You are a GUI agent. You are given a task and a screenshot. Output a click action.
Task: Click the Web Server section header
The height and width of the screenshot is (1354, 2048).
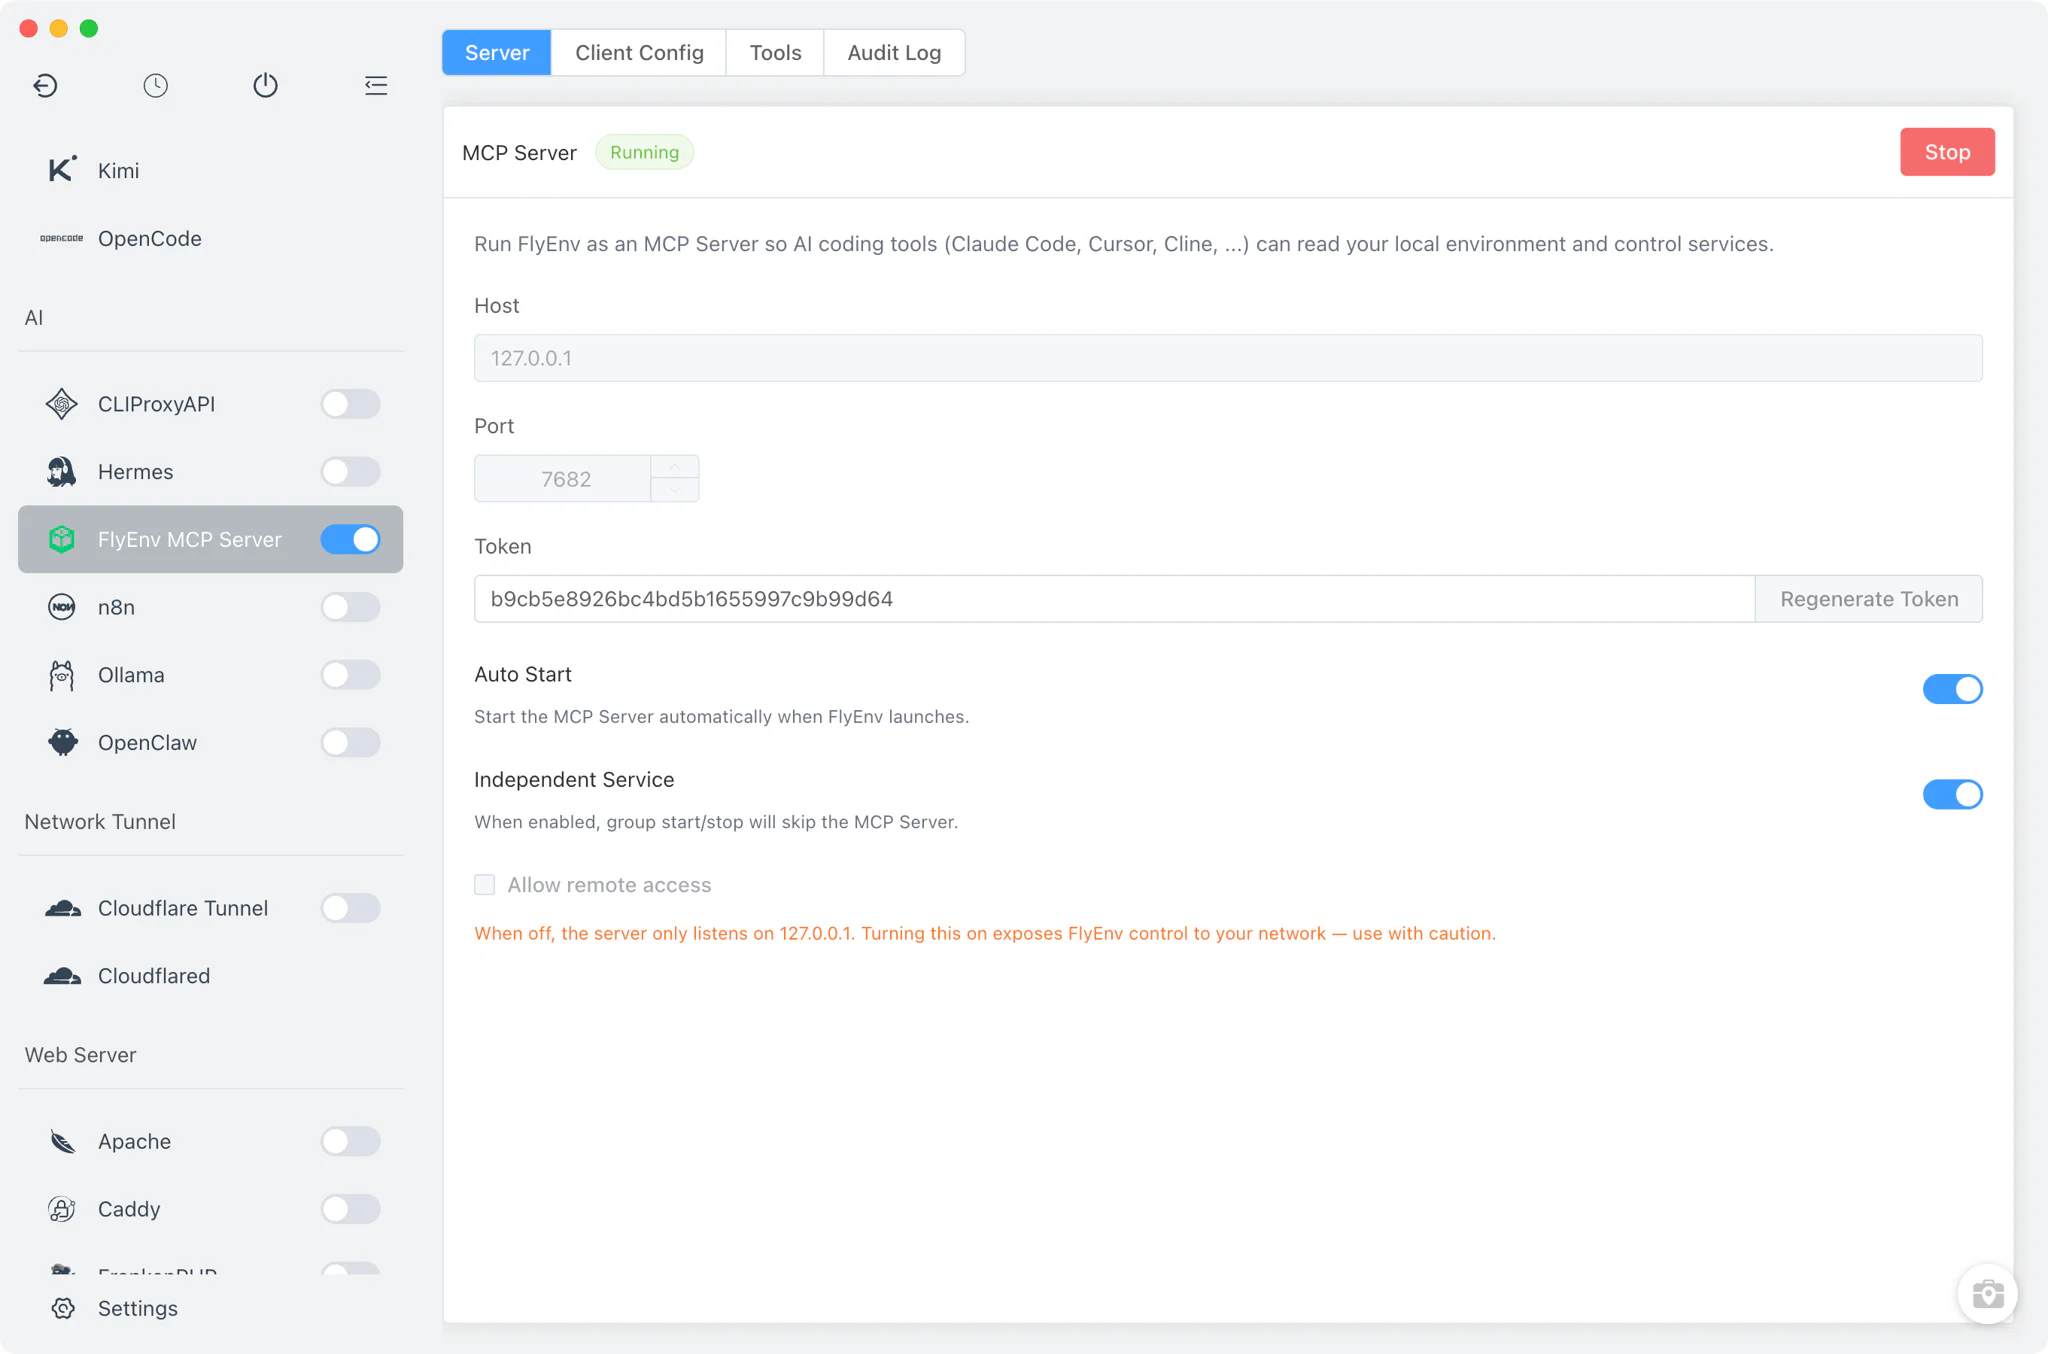80,1055
